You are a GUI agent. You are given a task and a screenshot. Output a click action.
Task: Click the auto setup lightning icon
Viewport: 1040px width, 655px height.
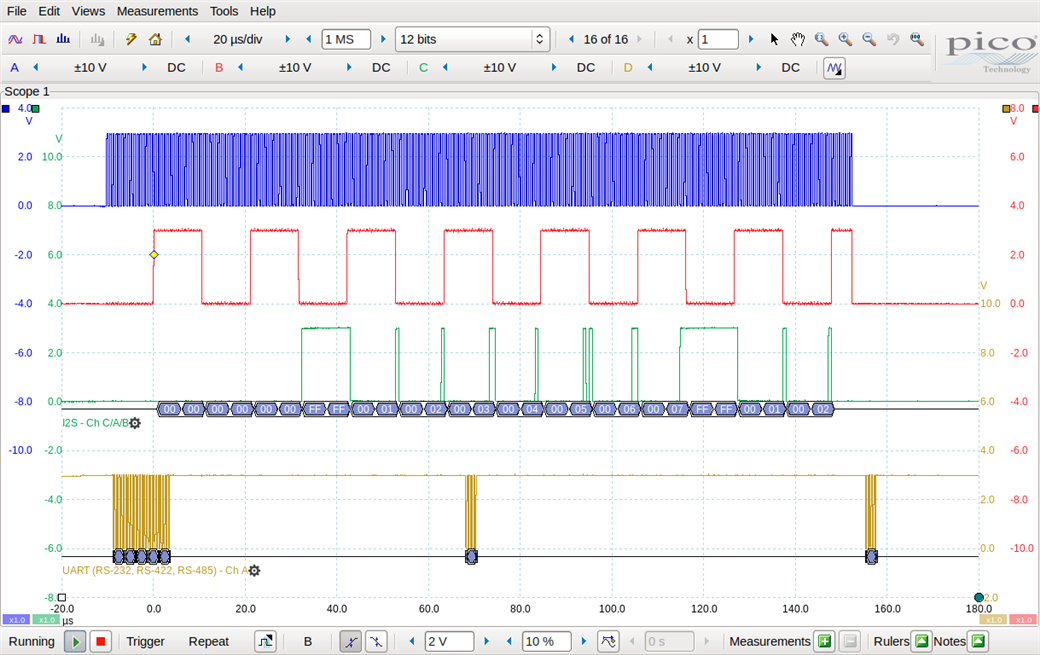coord(131,39)
